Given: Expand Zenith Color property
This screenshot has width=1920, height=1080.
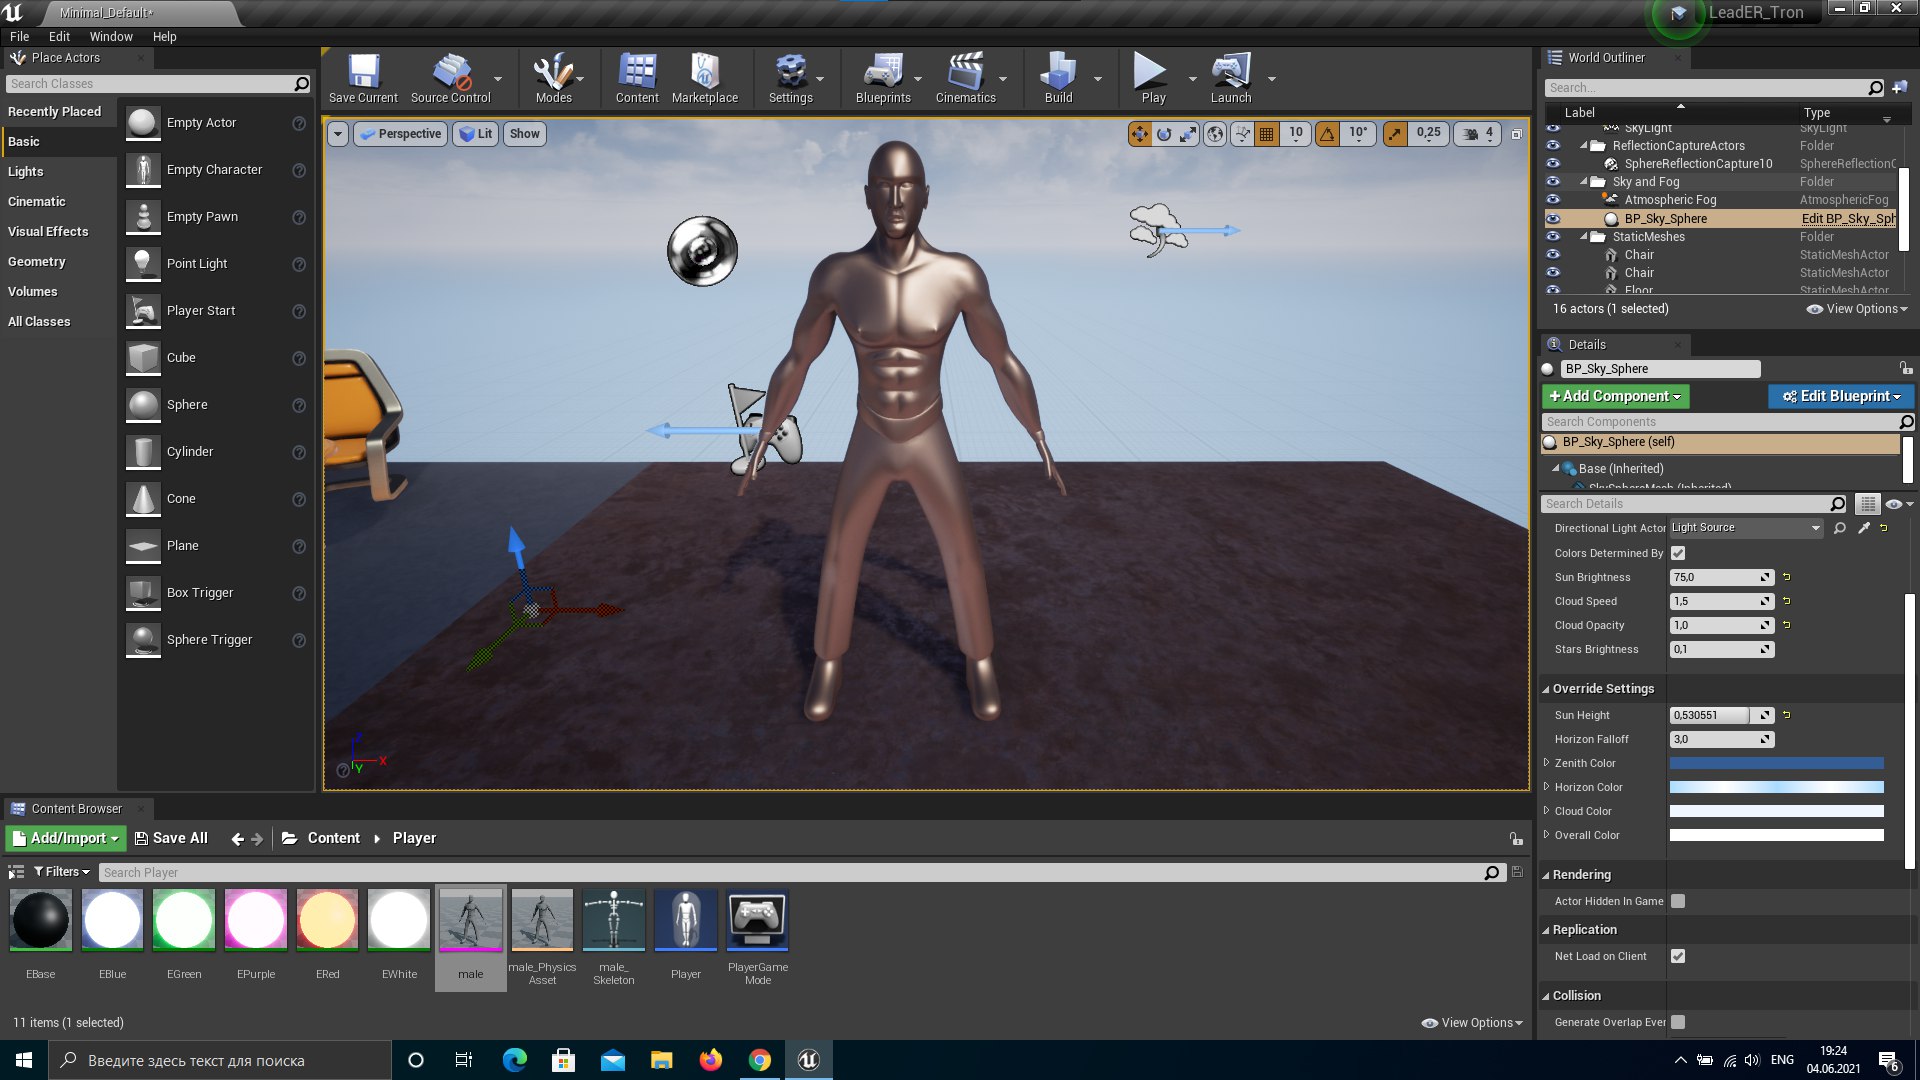Looking at the screenshot, I should pos(1546,763).
